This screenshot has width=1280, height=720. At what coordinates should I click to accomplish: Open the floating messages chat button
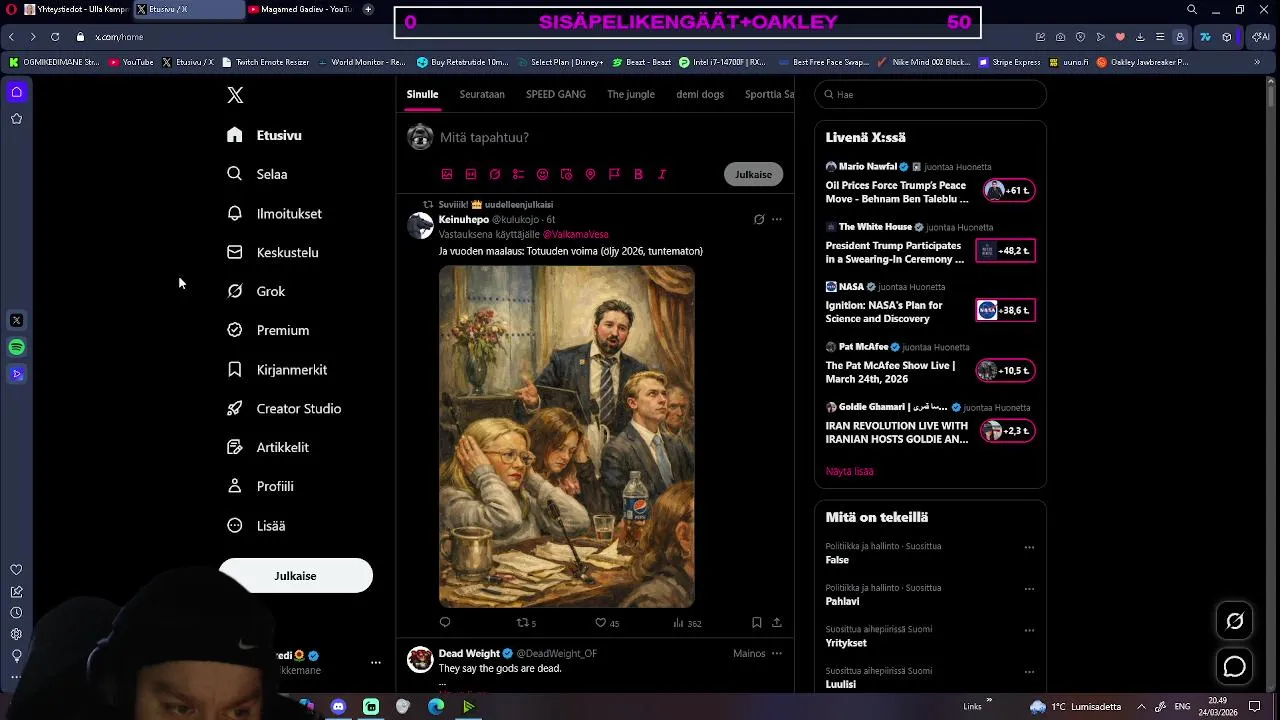point(1235,667)
